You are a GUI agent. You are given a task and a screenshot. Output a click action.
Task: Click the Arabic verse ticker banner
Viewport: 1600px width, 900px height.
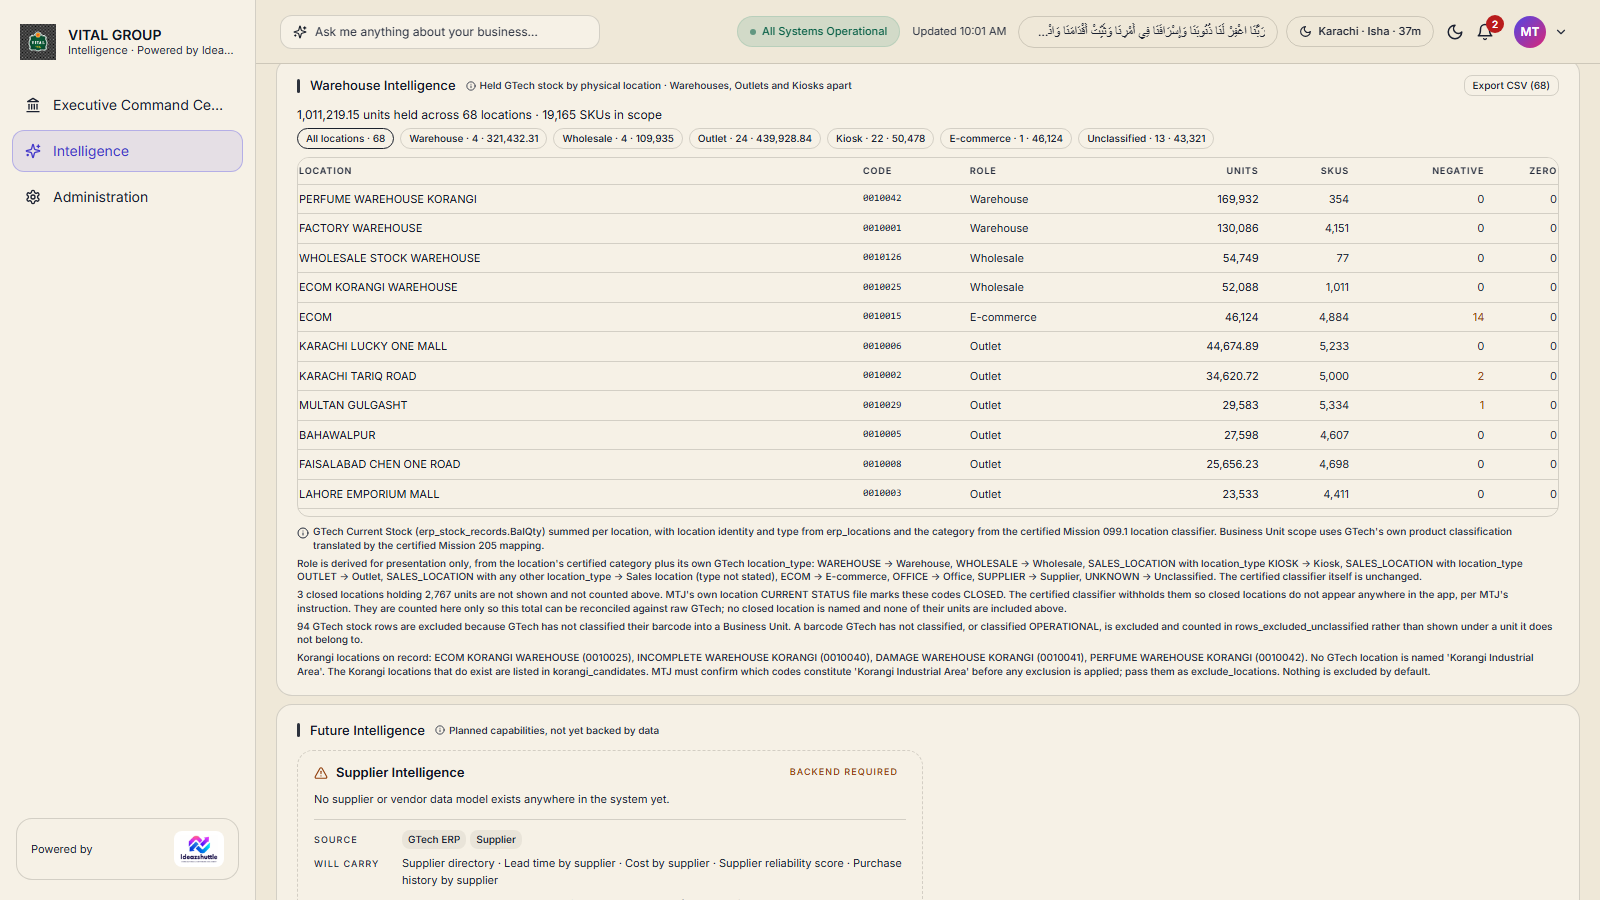[x=1148, y=32]
